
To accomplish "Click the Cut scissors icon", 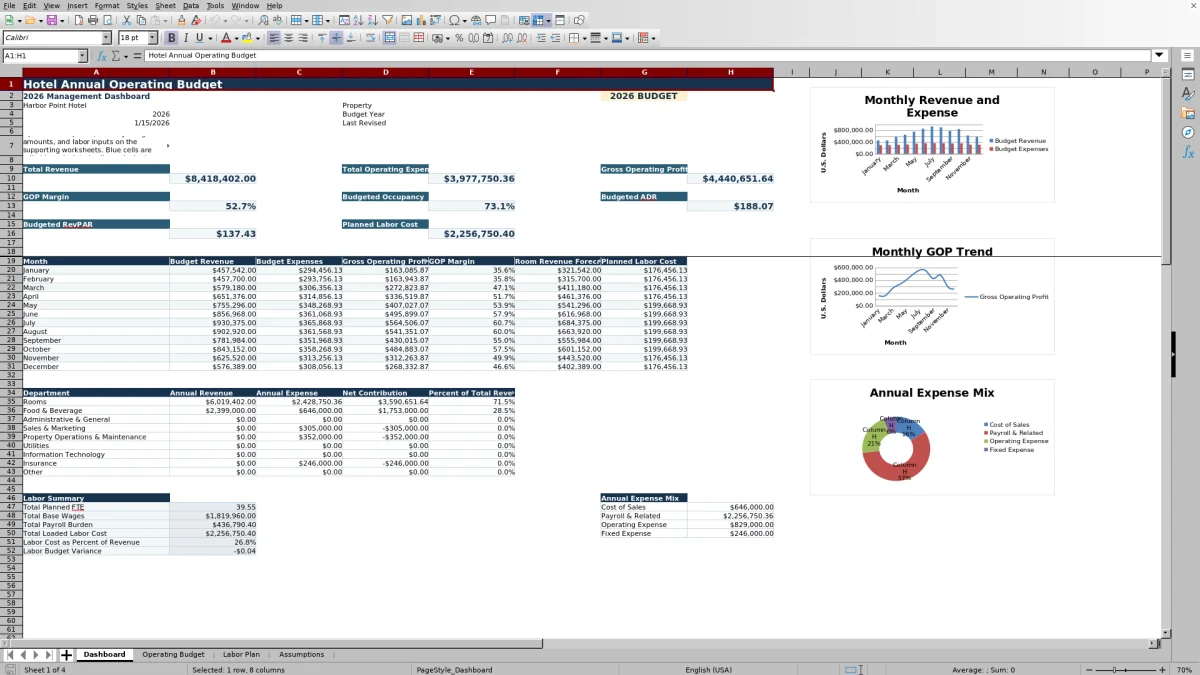I will [x=127, y=20].
